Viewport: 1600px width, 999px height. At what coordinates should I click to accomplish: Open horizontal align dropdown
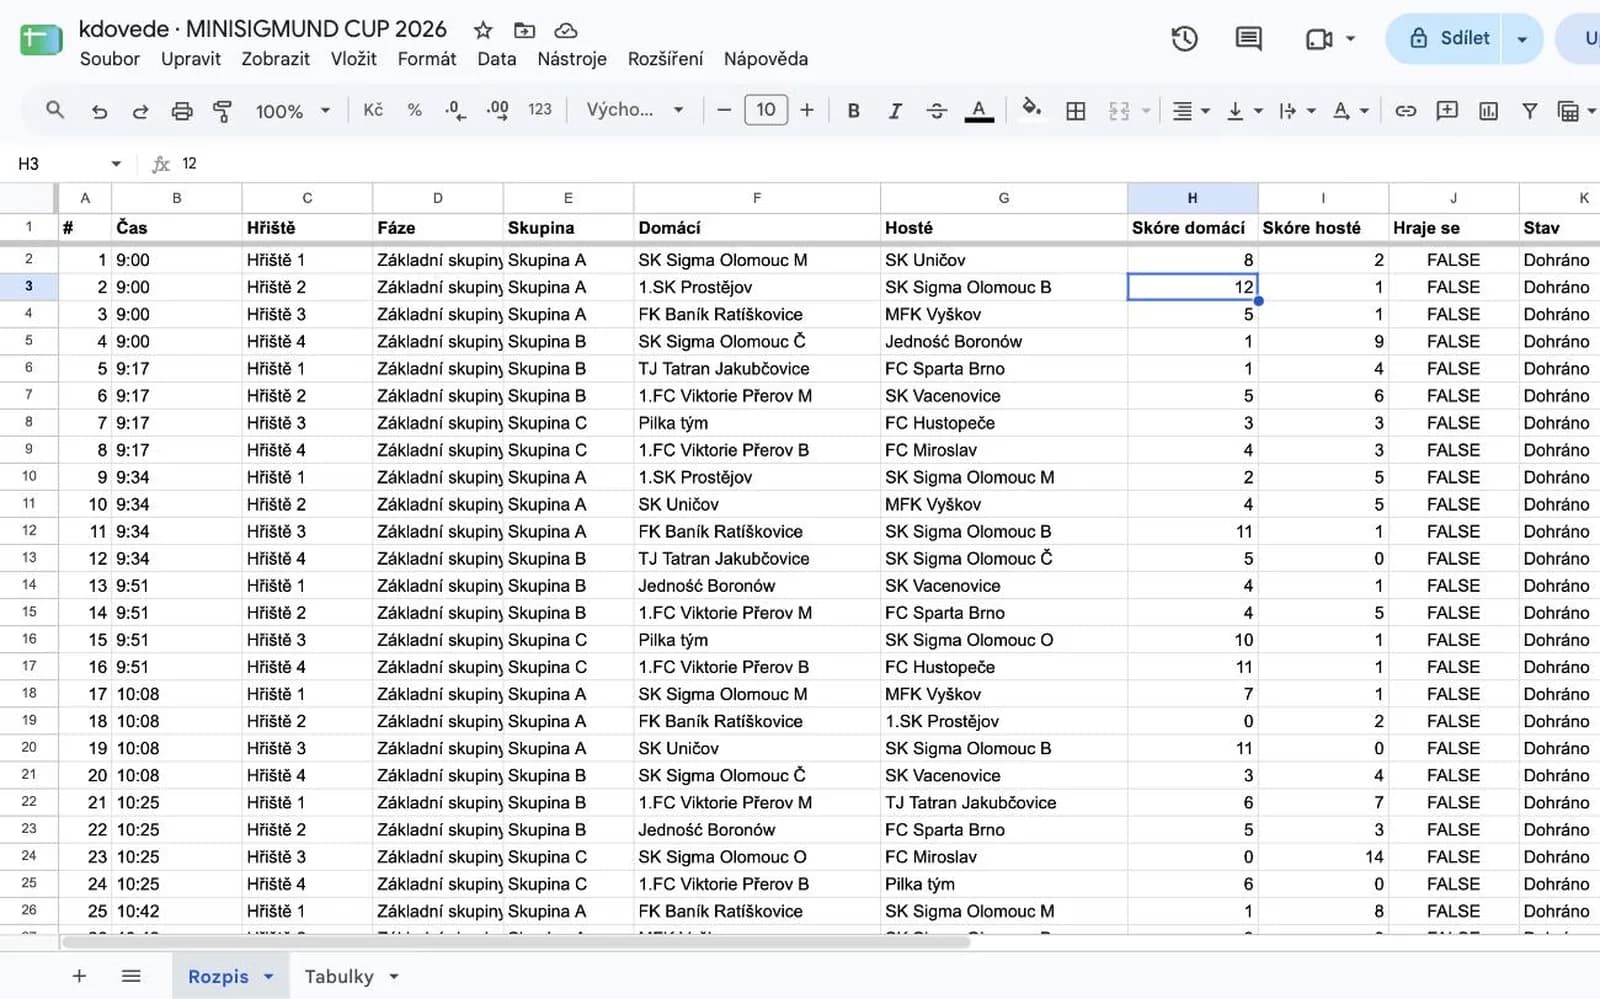(x=1191, y=110)
